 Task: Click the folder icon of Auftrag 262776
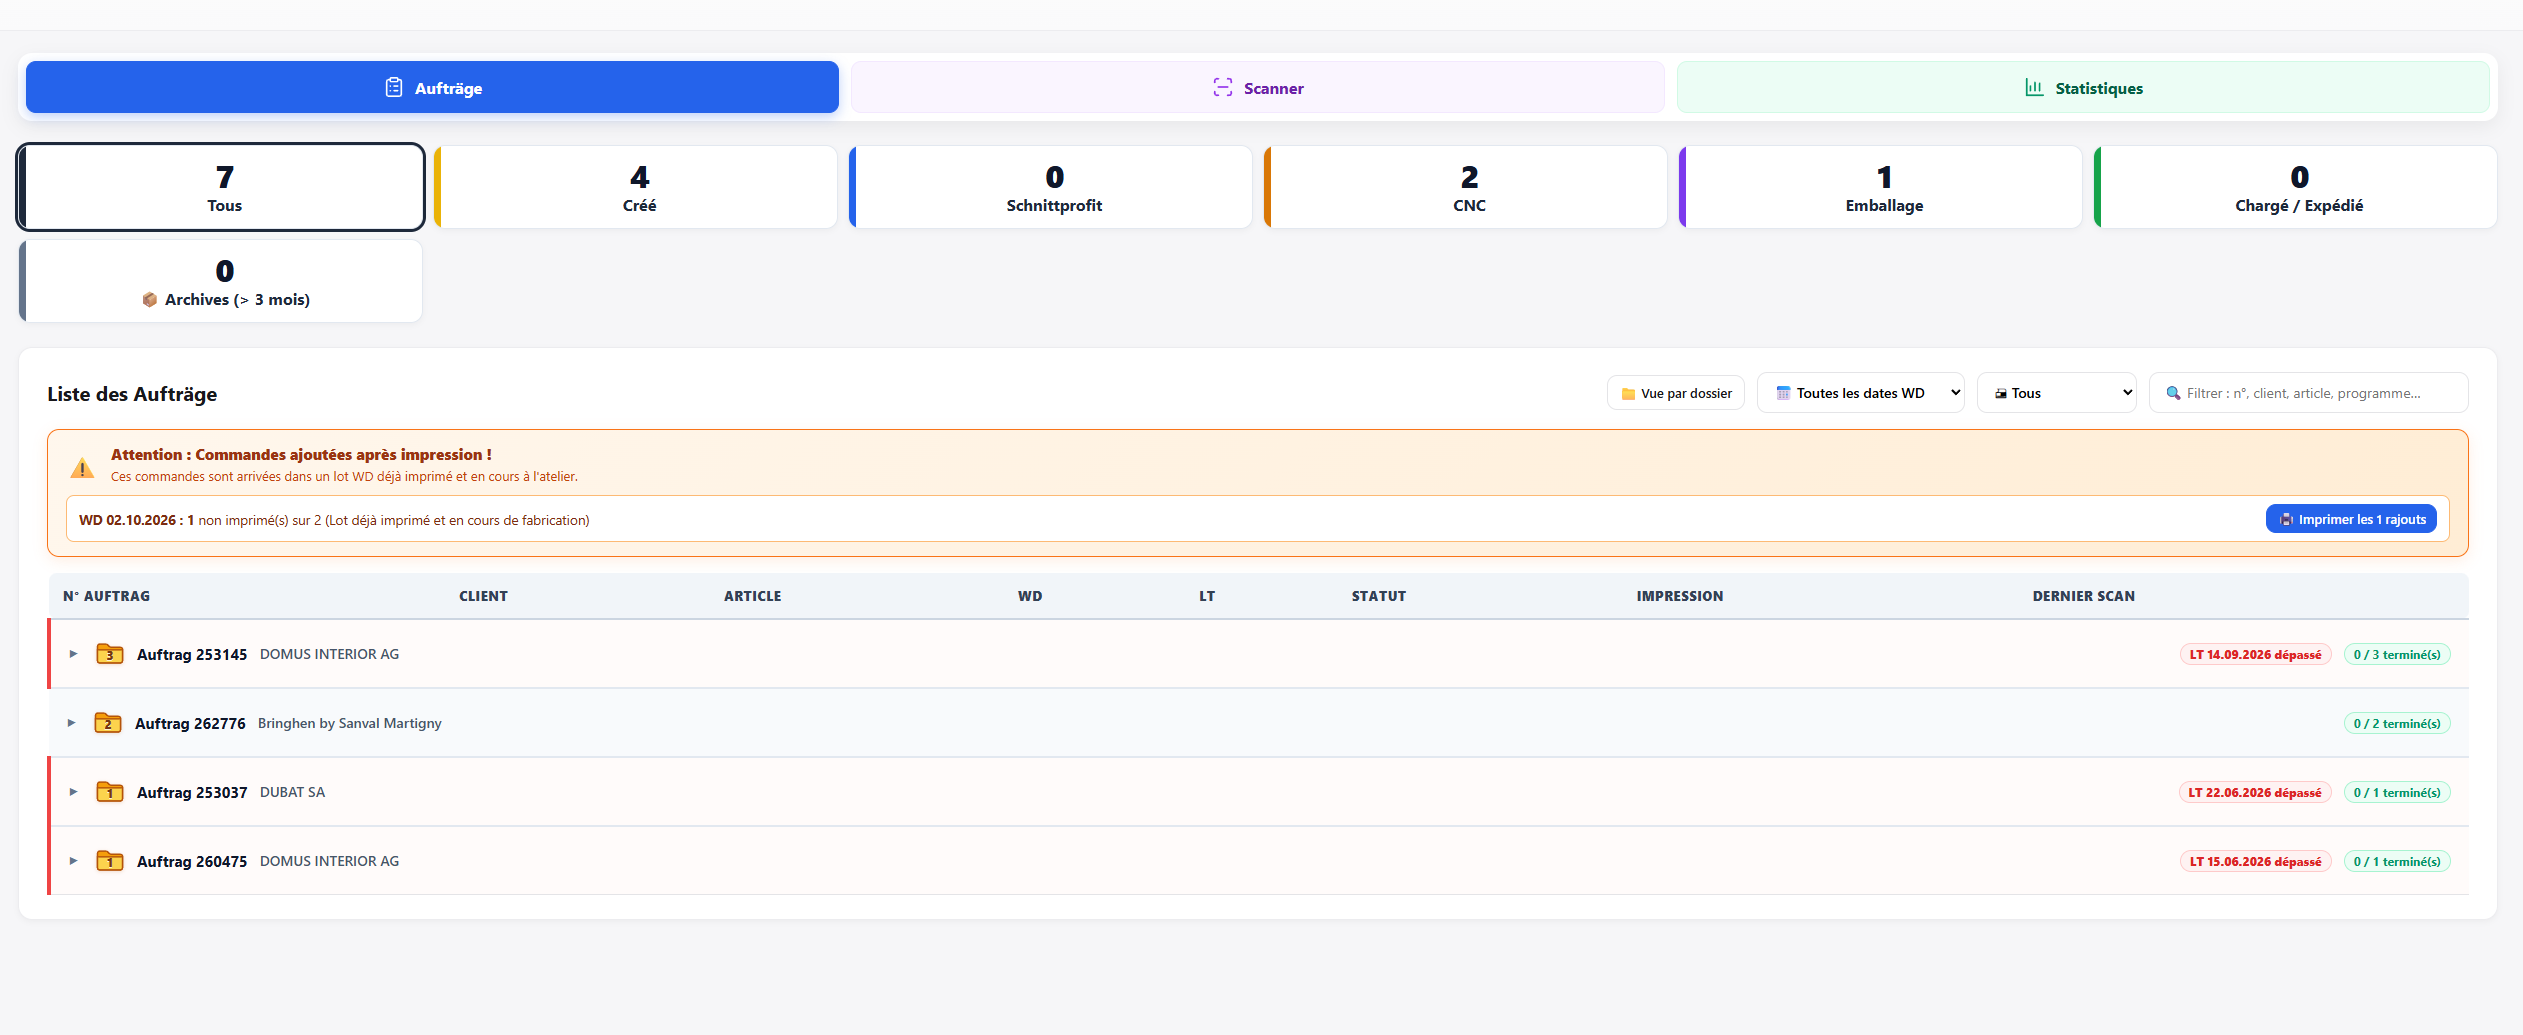107,723
